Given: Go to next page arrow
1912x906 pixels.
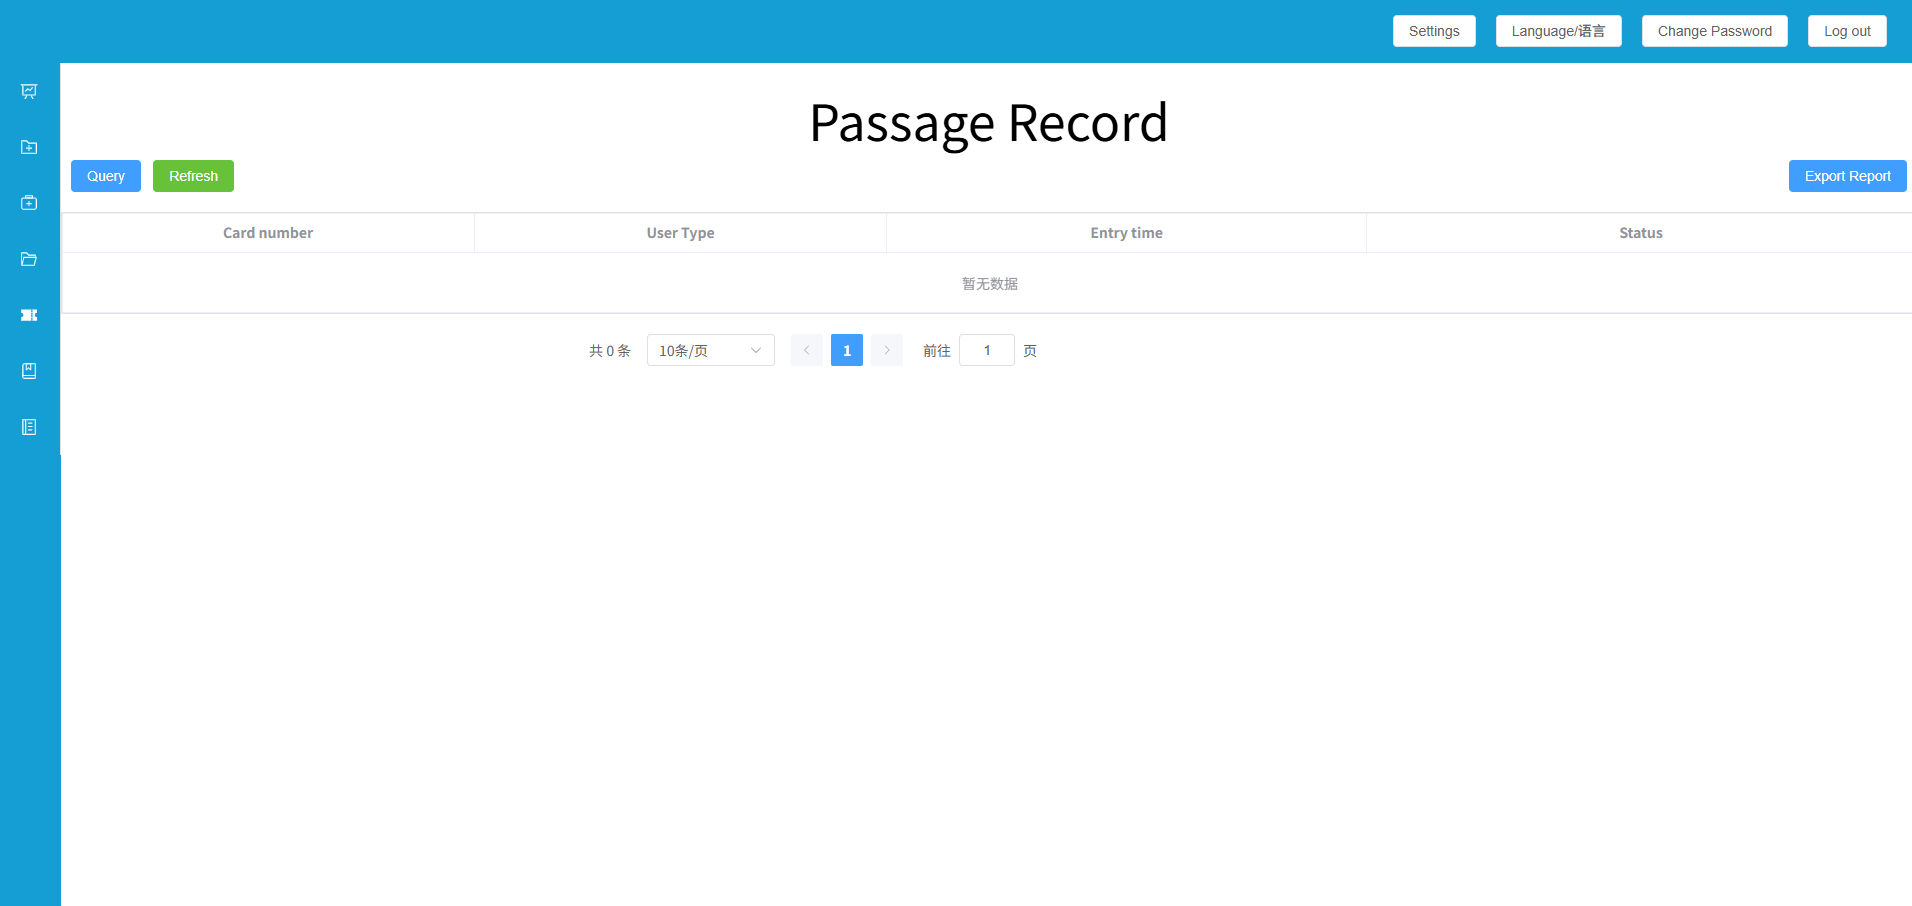Looking at the screenshot, I should pyautogui.click(x=886, y=350).
